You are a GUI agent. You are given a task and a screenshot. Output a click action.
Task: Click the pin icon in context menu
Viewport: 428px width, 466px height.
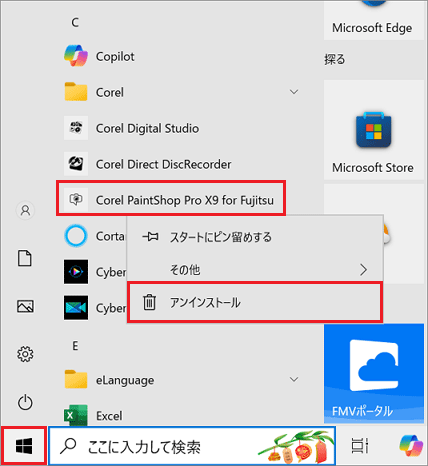(150, 237)
